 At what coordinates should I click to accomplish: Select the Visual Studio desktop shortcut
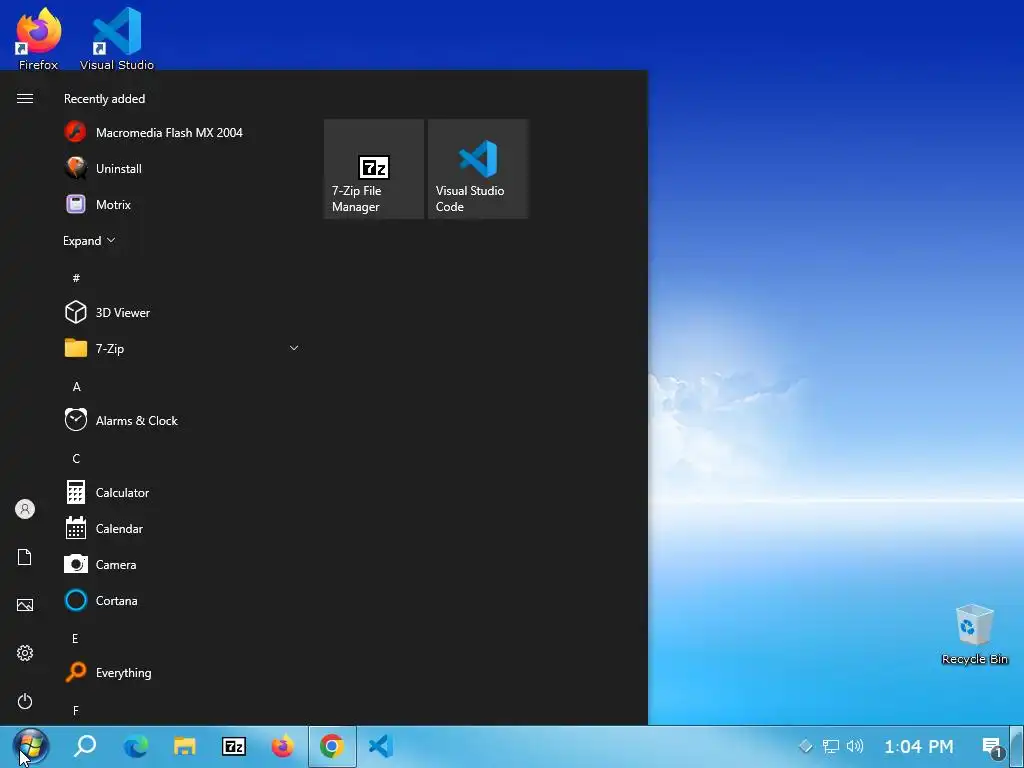[117, 38]
